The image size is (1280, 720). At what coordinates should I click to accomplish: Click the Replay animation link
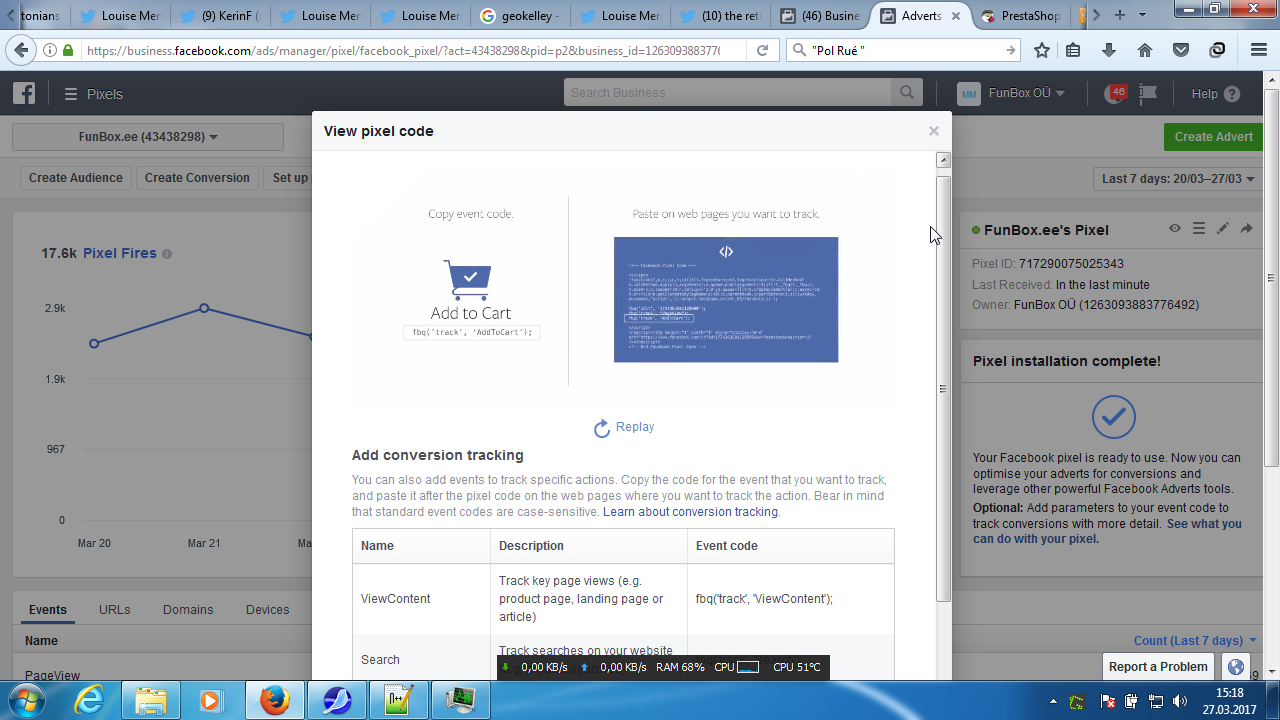tap(624, 428)
